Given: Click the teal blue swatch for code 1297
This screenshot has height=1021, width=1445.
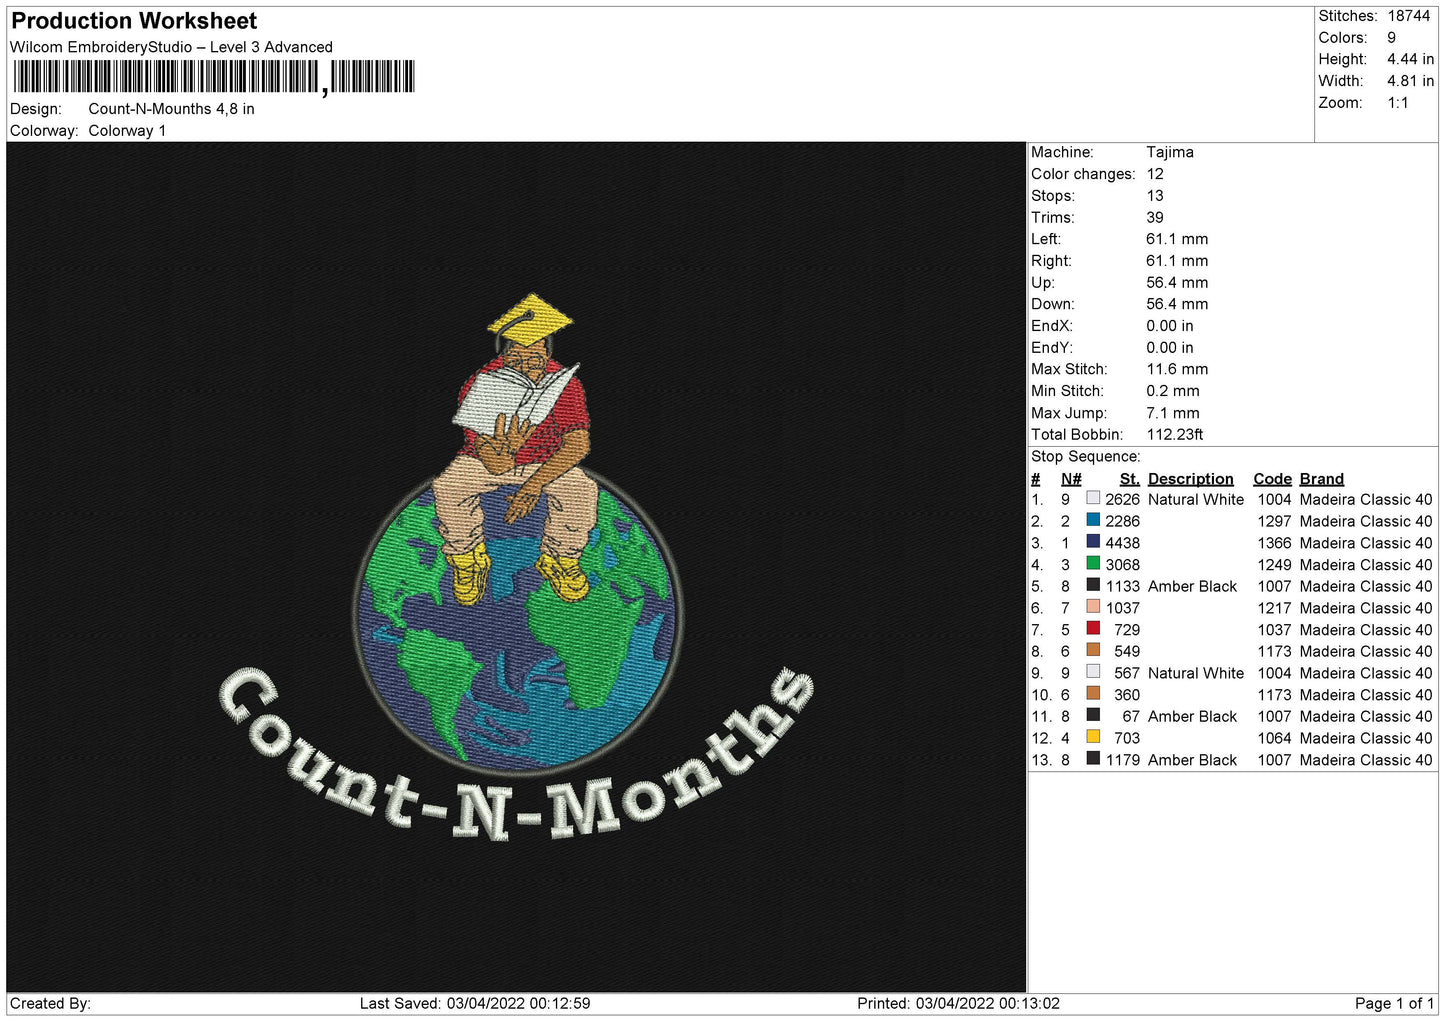Looking at the screenshot, I should point(1093,520).
